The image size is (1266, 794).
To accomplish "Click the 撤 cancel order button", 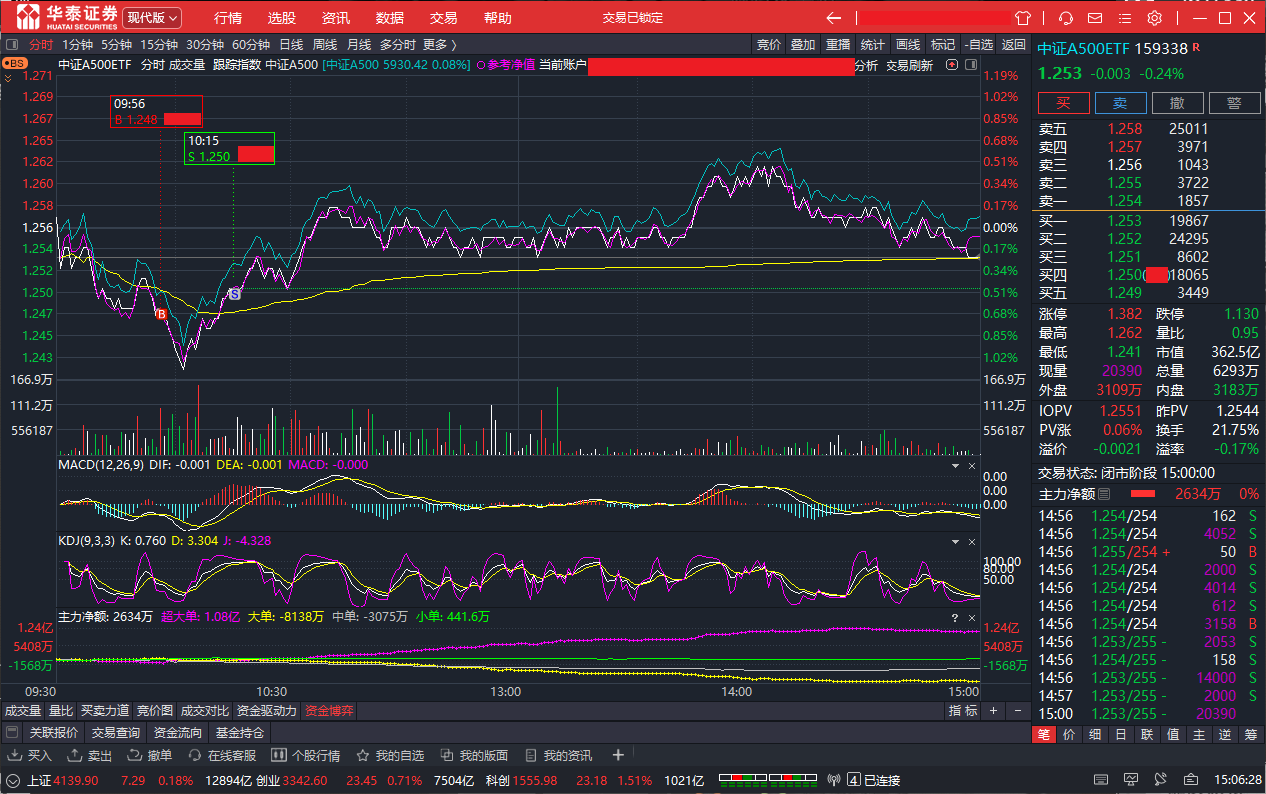I will 1176,103.
